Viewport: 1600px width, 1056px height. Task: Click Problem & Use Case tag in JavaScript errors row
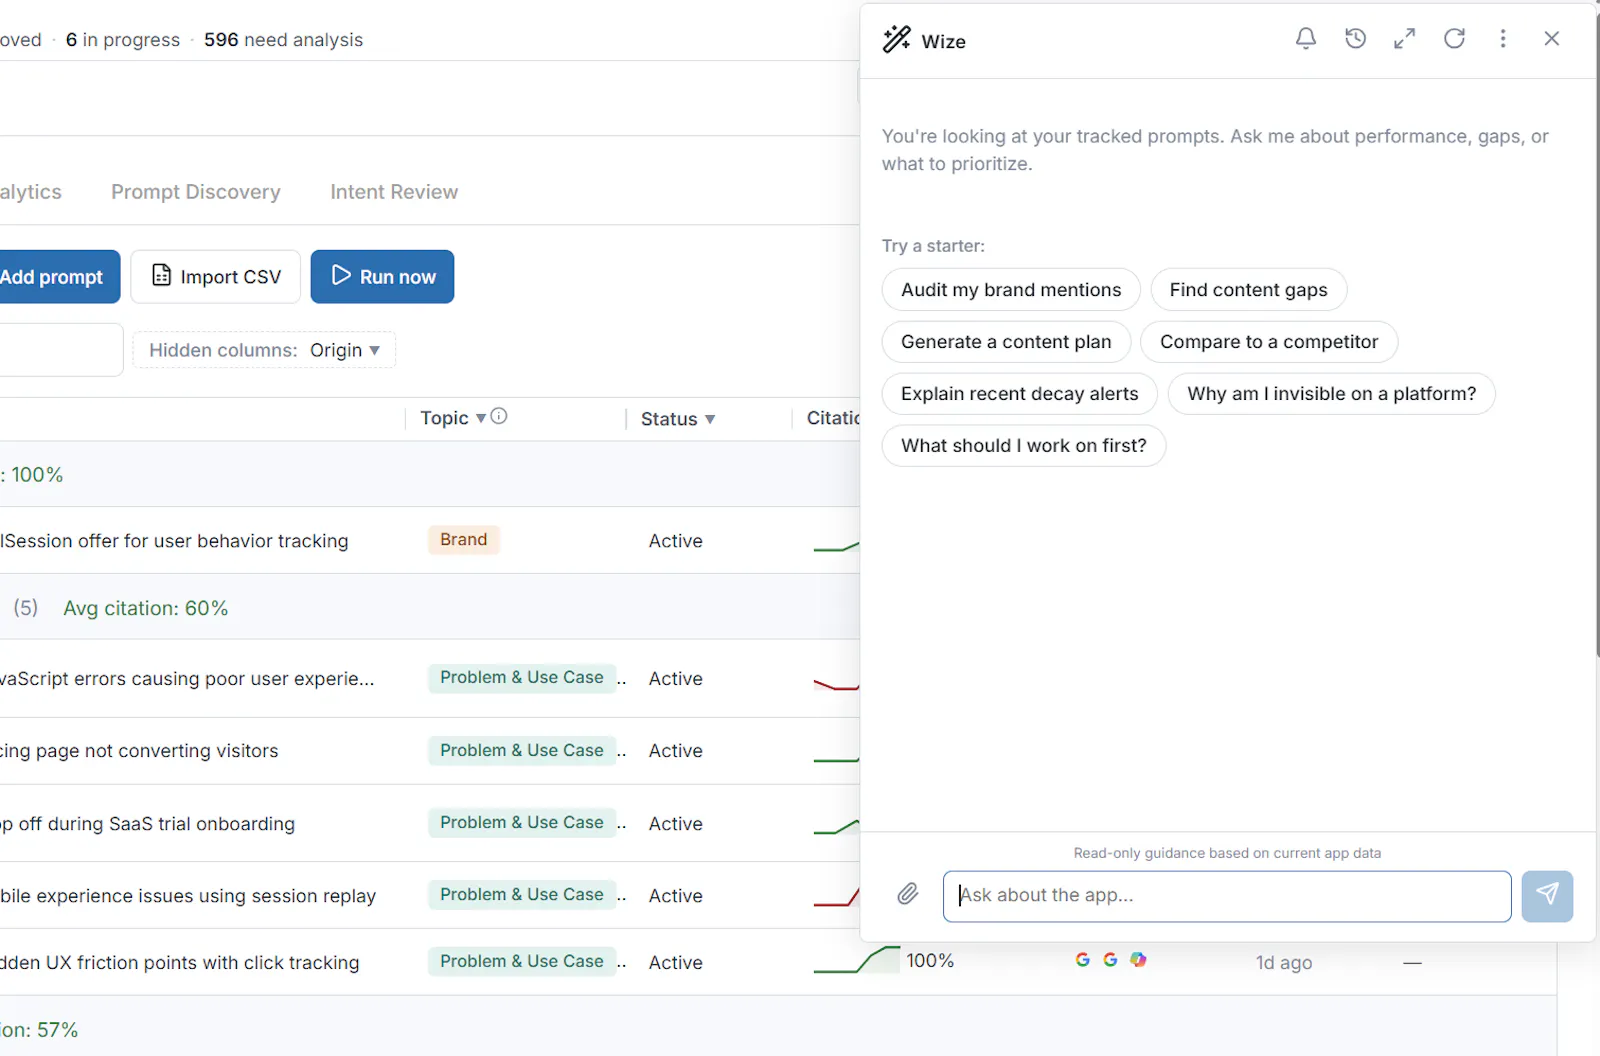point(522,678)
